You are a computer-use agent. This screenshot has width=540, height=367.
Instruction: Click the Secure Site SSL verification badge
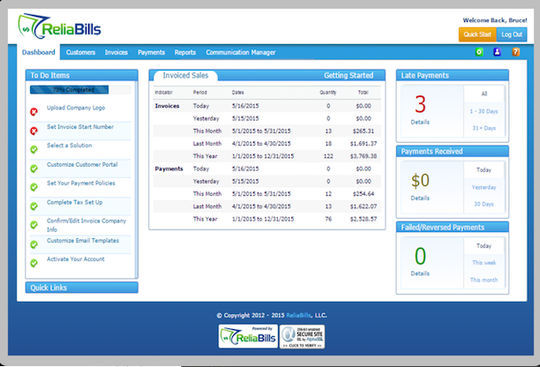[x=302, y=336]
